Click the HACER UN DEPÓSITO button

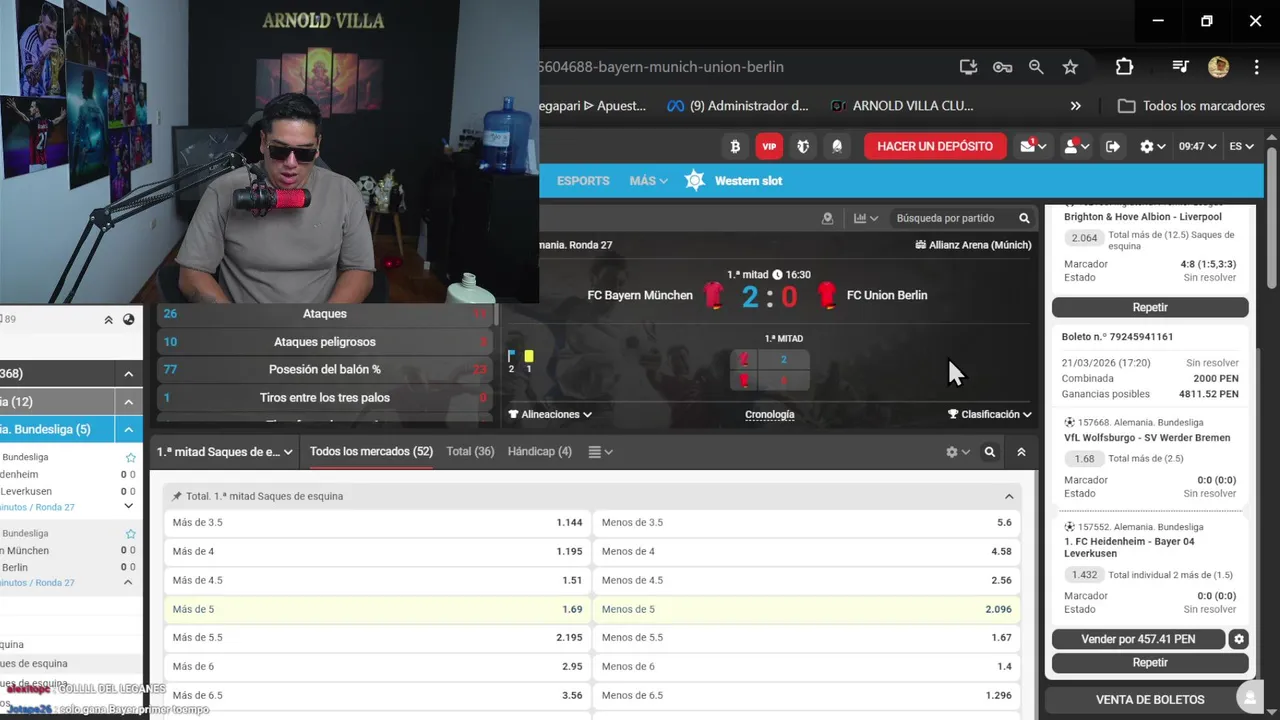[x=935, y=146]
